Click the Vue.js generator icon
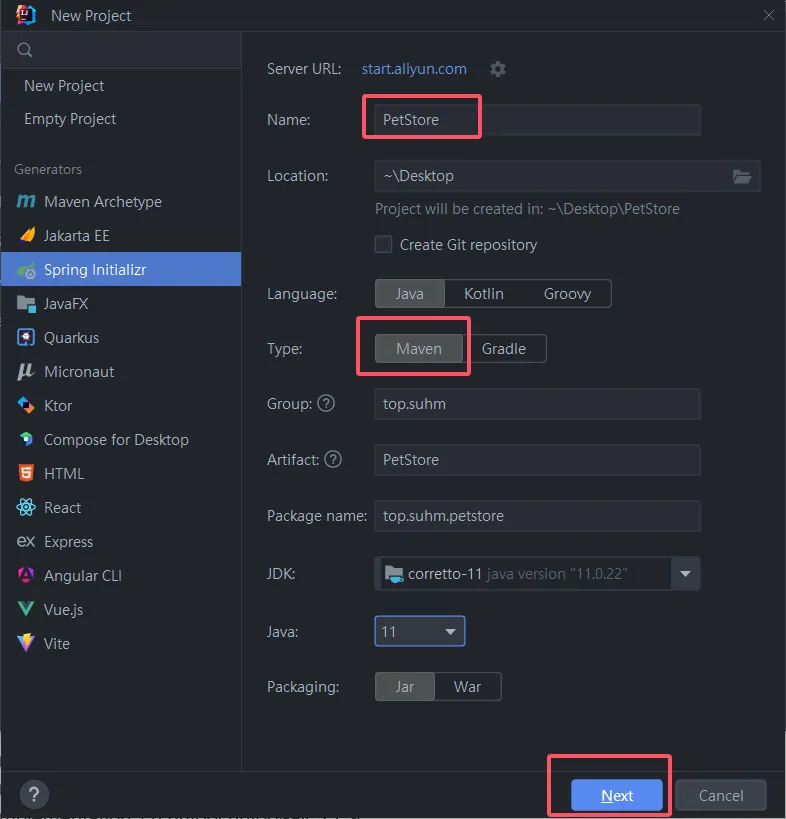786x819 pixels. [26, 610]
